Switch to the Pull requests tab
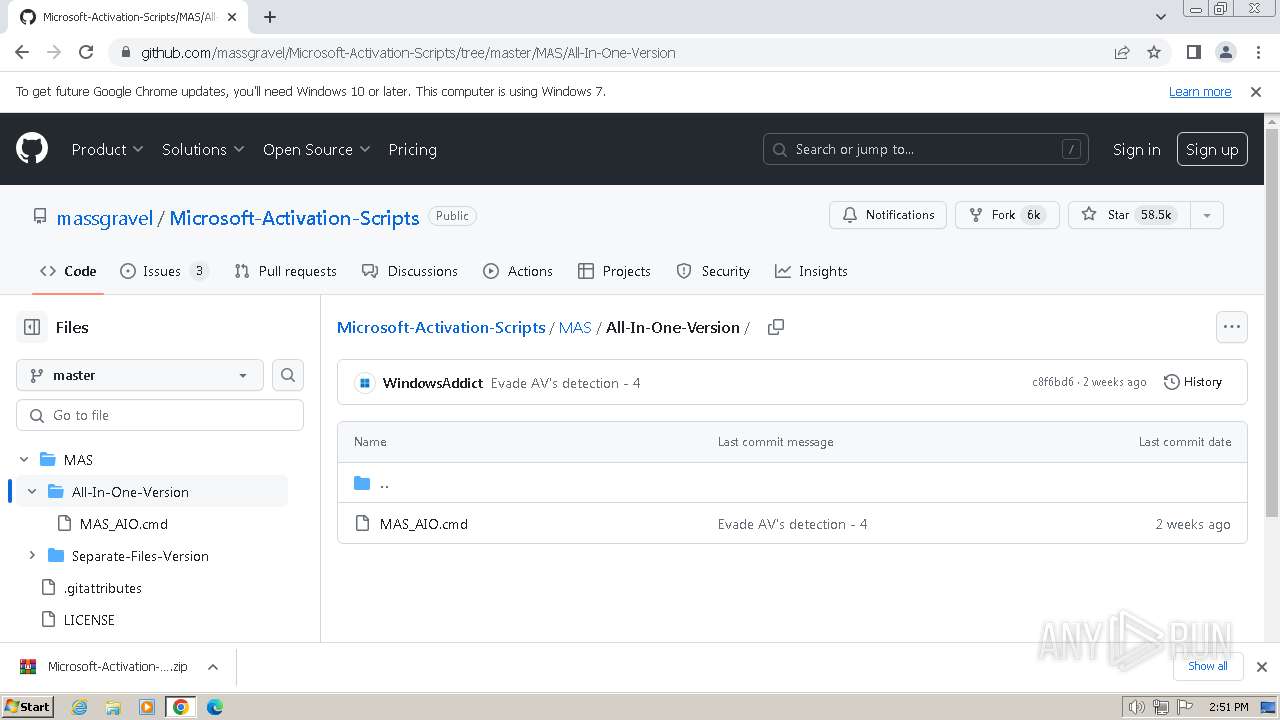Screen dimensions: 1280x720 pos(285,271)
